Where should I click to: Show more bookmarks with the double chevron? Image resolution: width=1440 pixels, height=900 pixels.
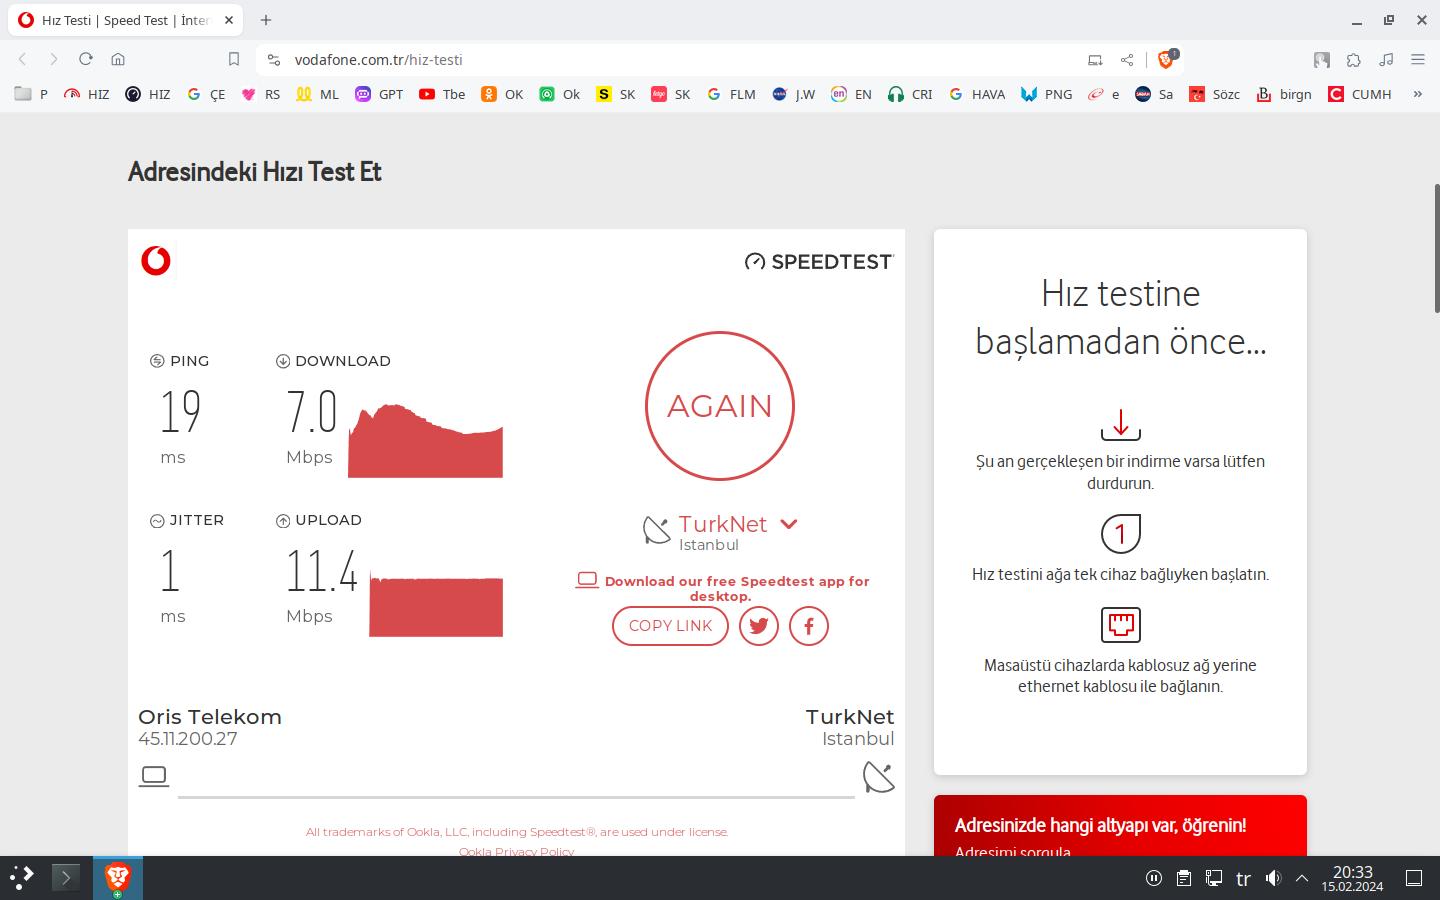pyautogui.click(x=1417, y=94)
